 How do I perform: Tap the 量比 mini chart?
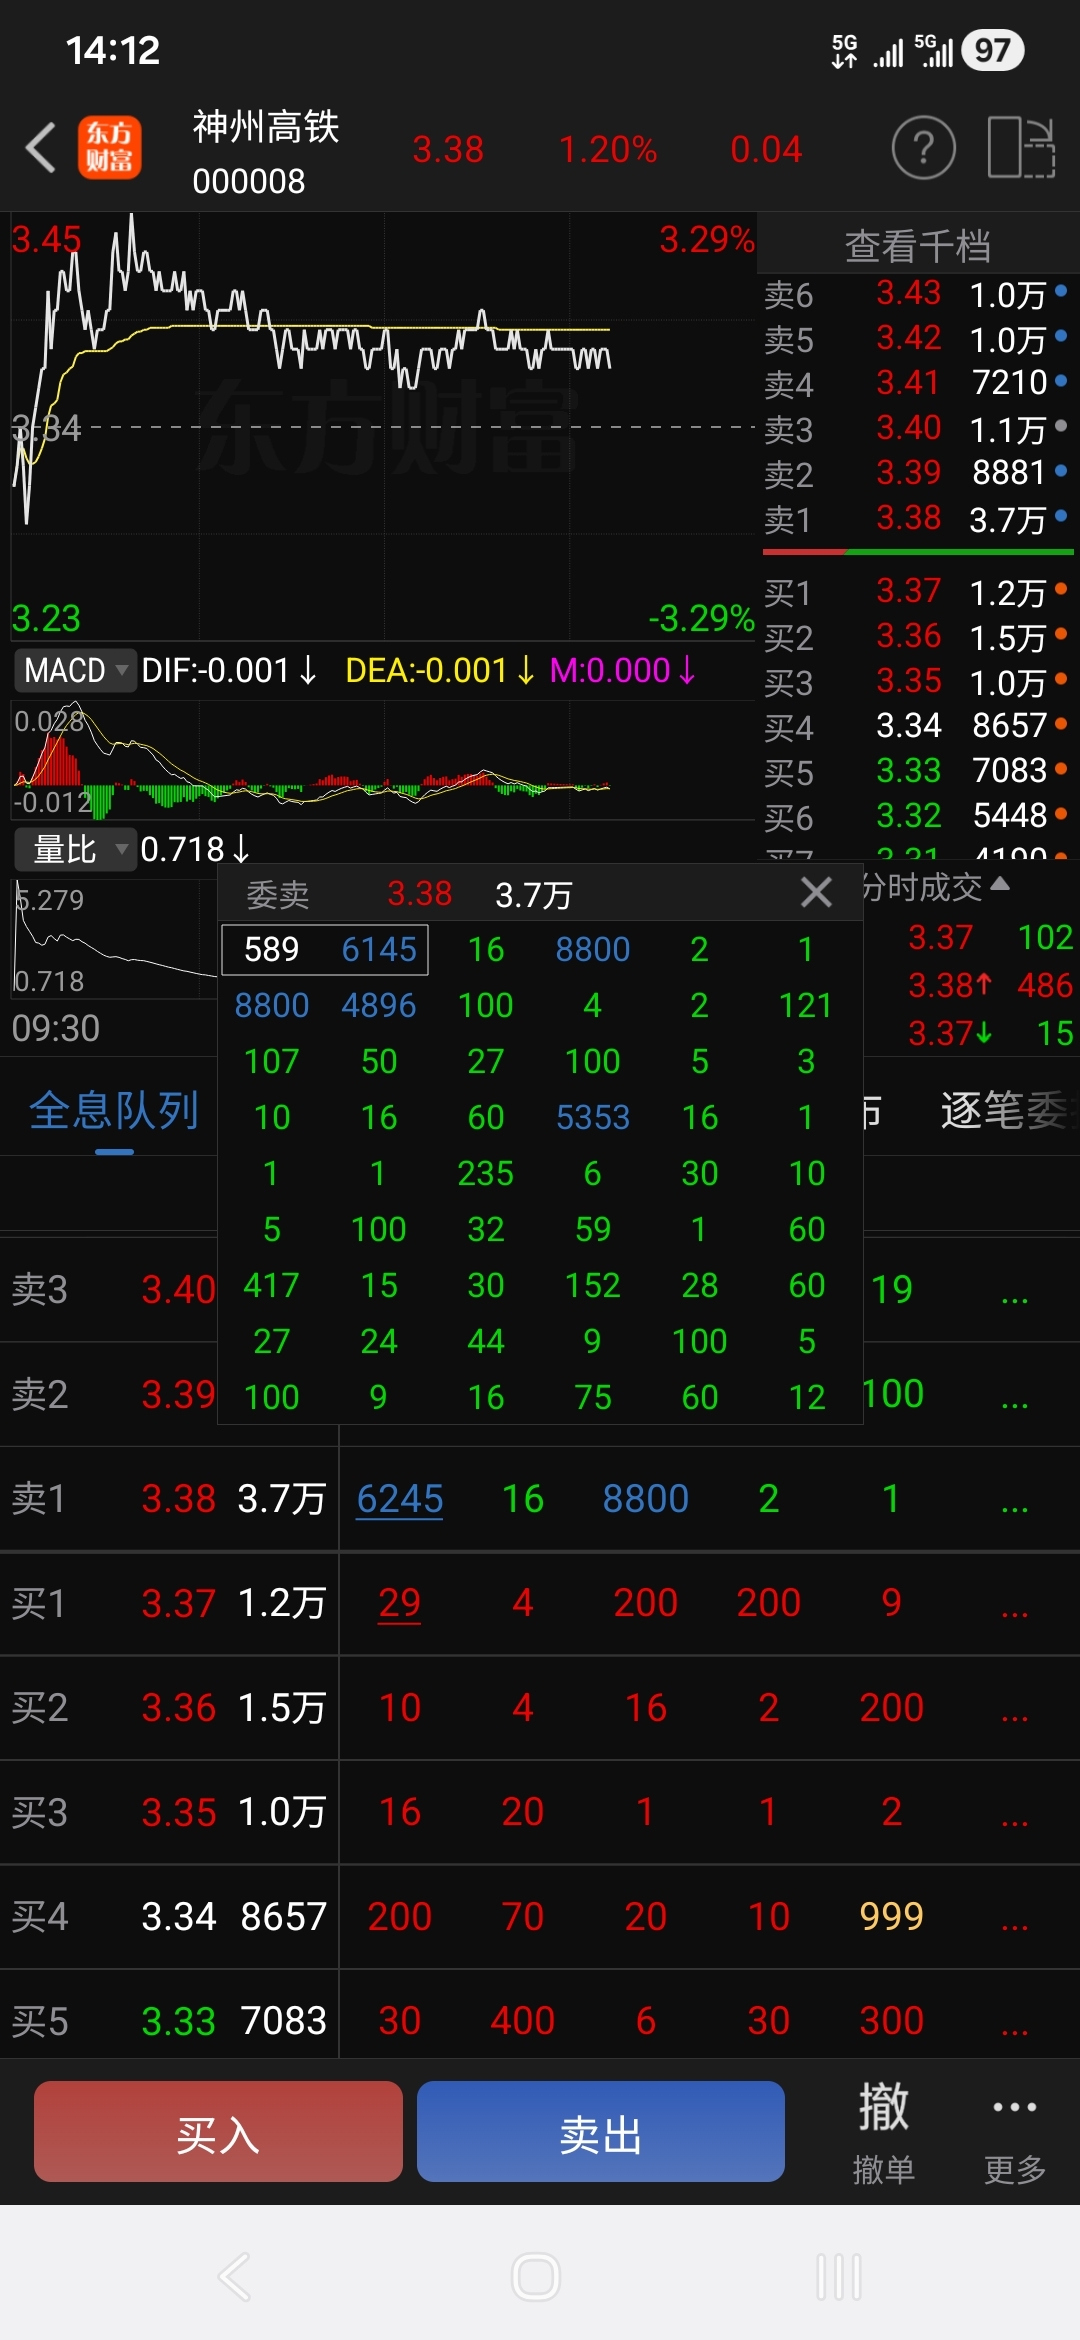(114, 938)
